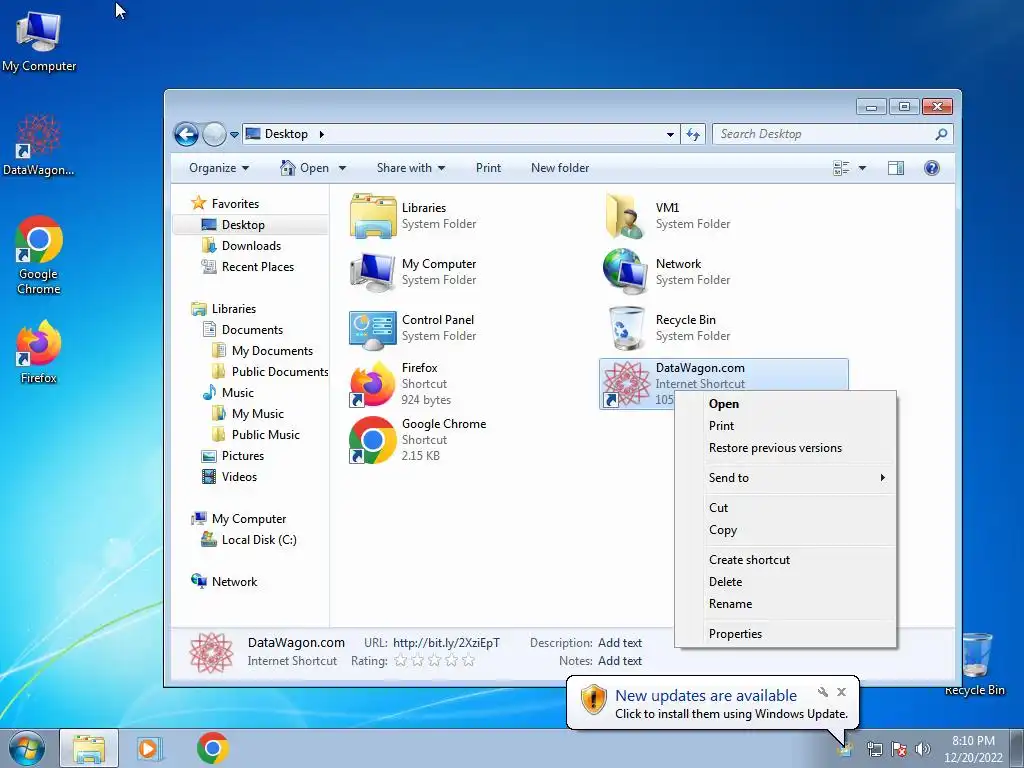Select Libraries in the navigation pane
The image size is (1024, 768).
coord(223,309)
